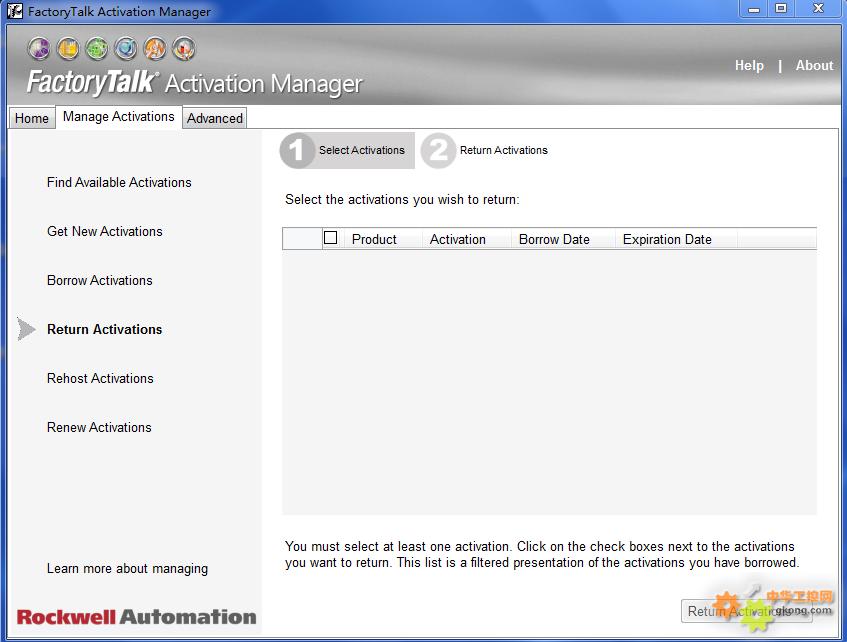Click the step 1 circle icon
Viewport: 847px width, 642px height.
coord(297,150)
